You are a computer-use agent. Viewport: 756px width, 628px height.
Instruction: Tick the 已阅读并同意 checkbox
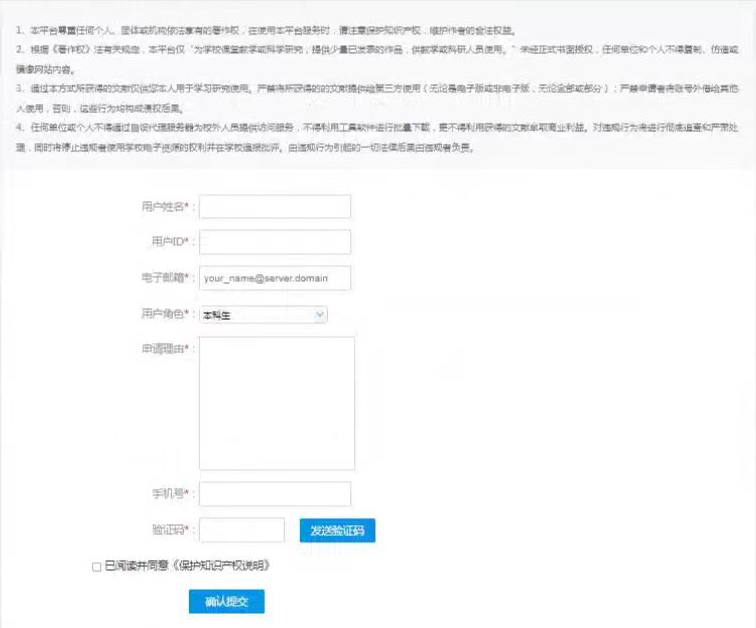[x=96, y=566]
